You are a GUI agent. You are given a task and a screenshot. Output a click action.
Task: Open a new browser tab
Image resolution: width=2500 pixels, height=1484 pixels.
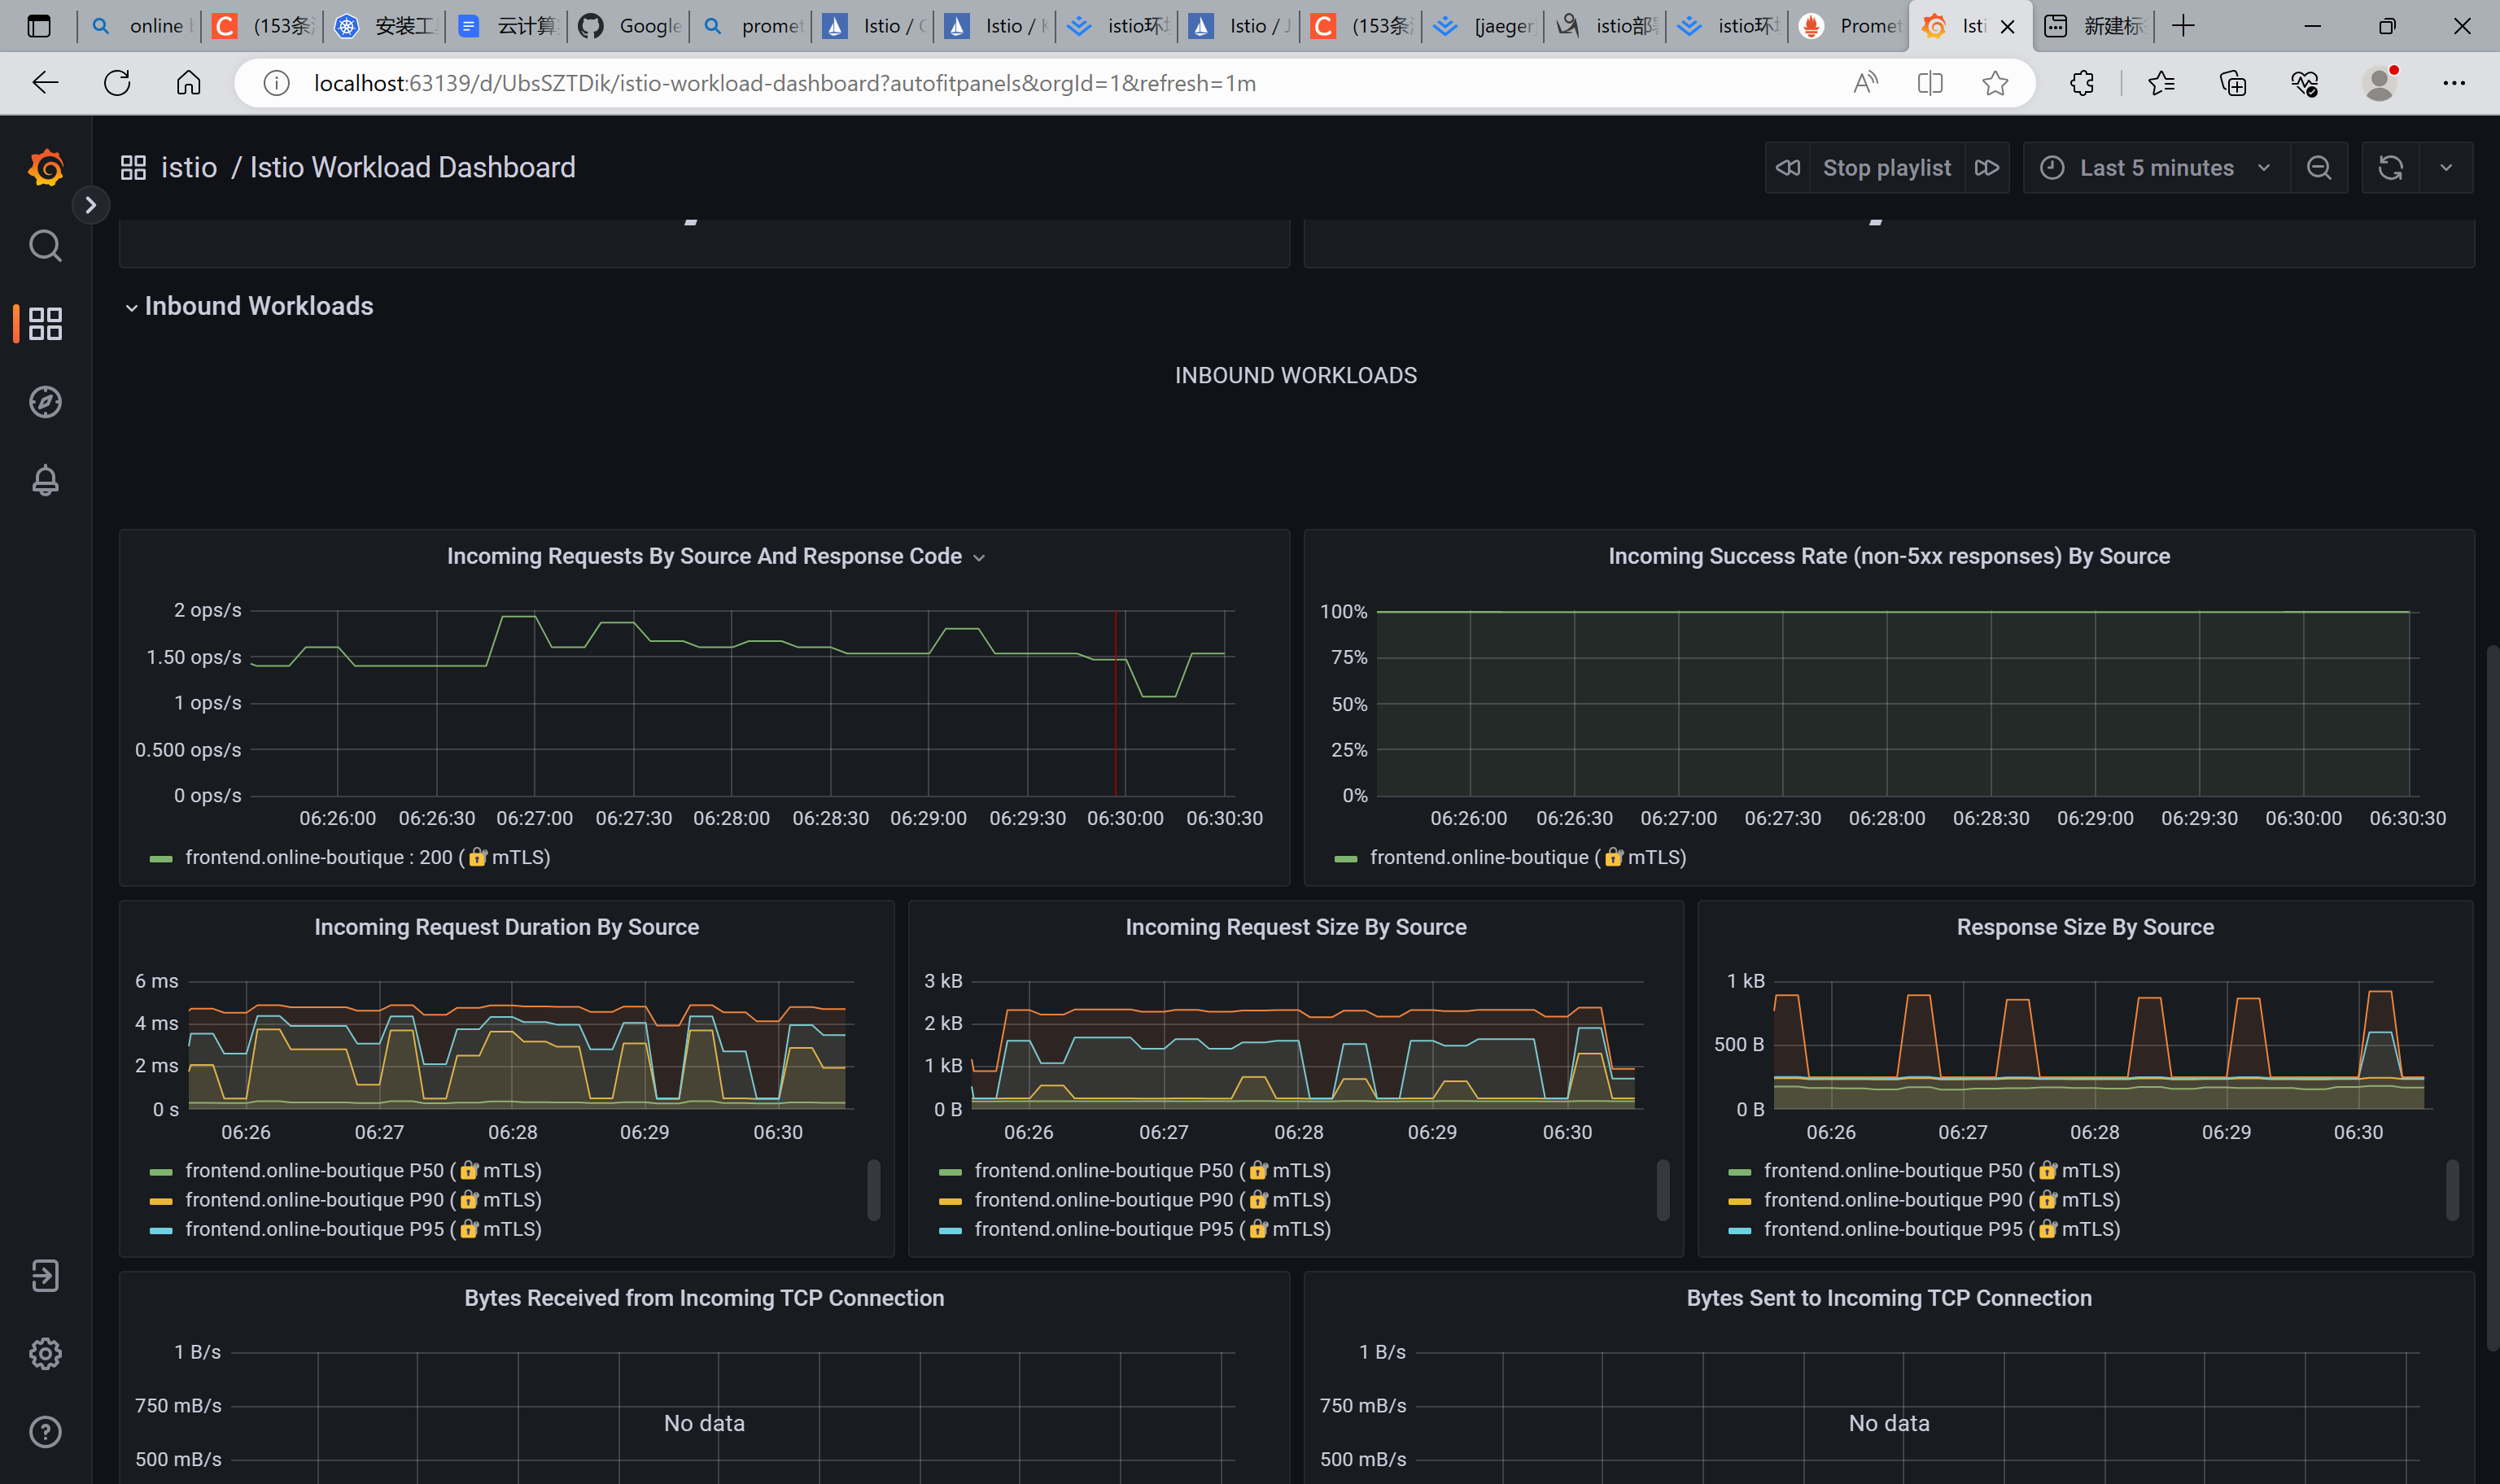click(2184, 26)
